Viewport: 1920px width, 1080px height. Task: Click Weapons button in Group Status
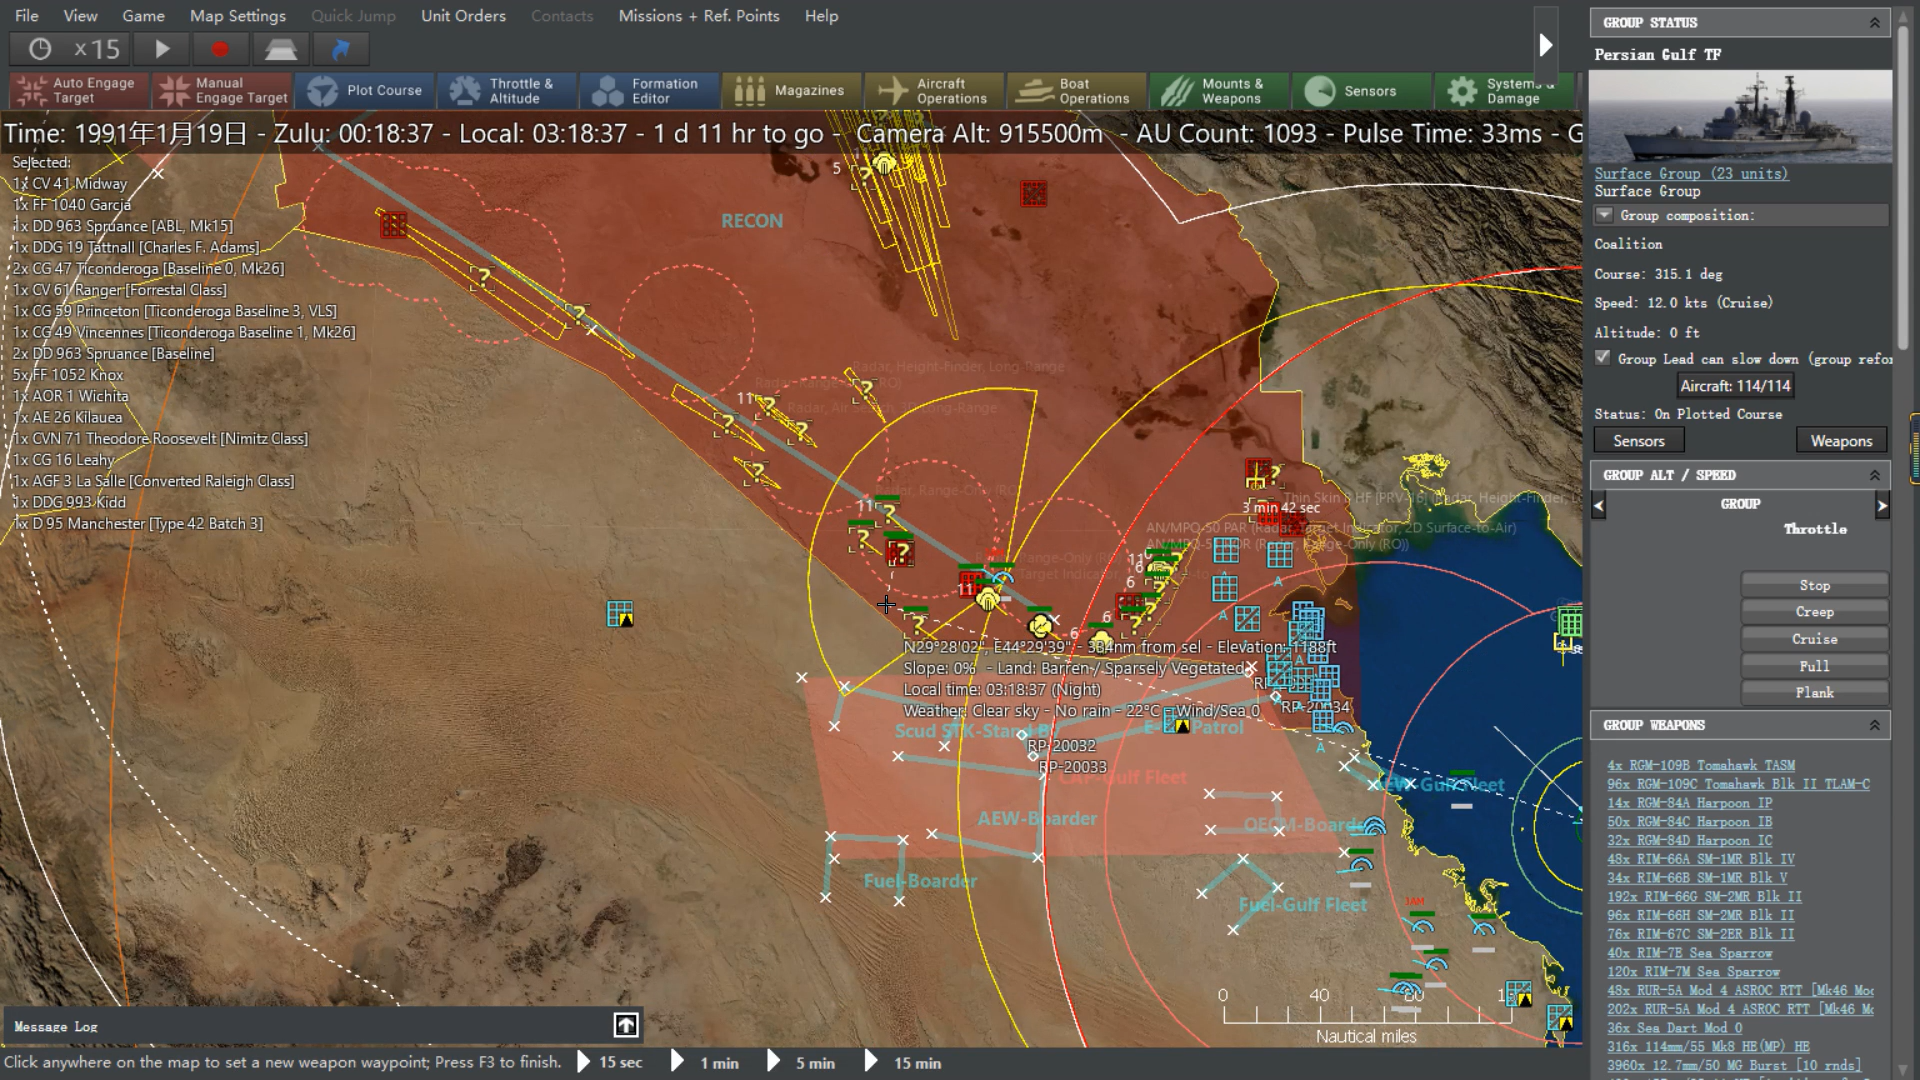[x=1841, y=441]
